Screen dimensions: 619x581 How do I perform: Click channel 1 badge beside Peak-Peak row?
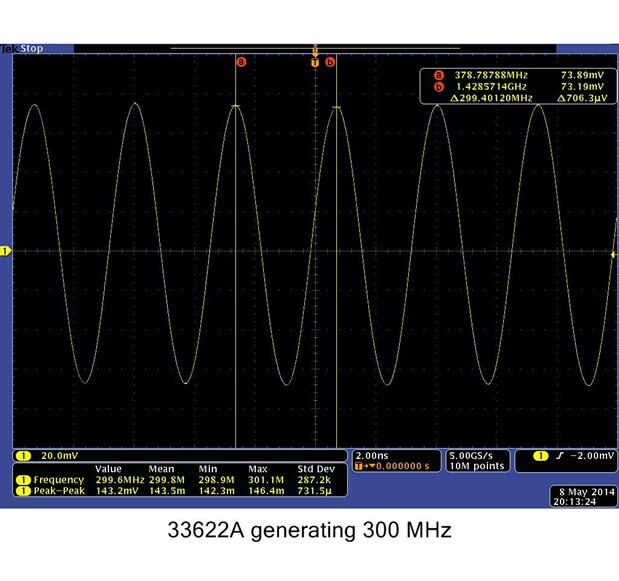coord(23,491)
